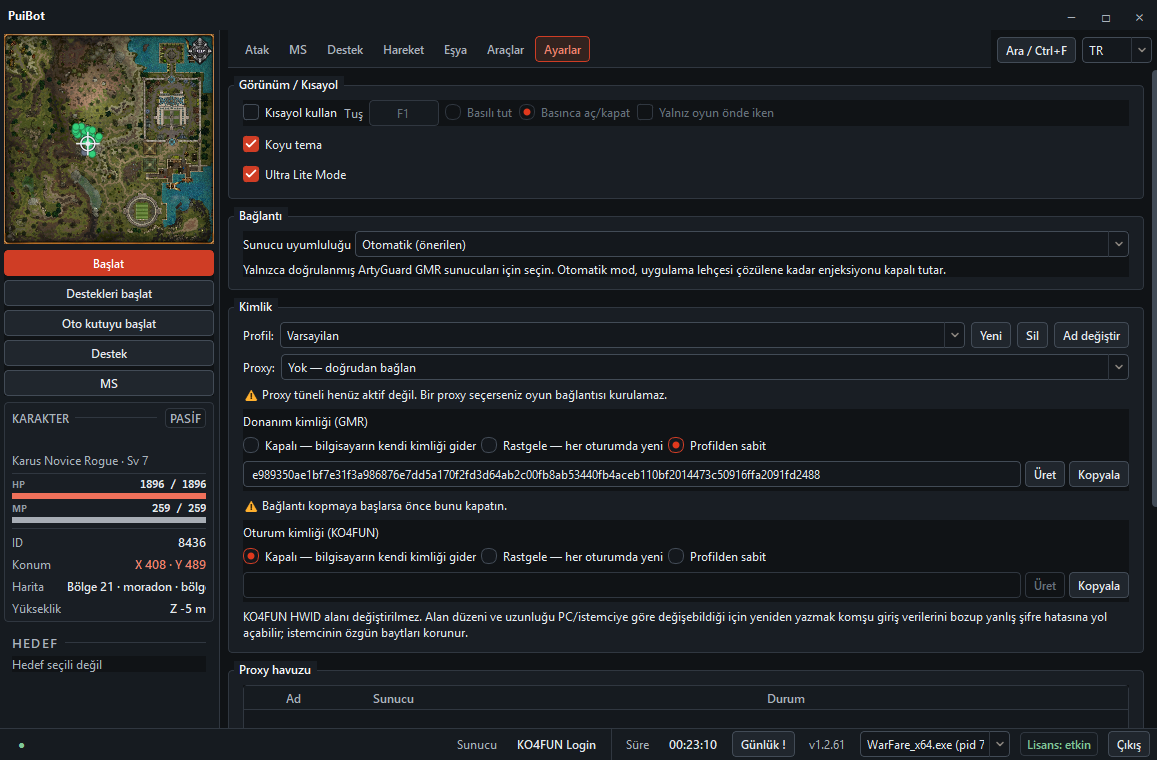Click the compass icon on the minimap
Image resolution: width=1157 pixels, height=760 pixels.
pyautogui.click(x=199, y=50)
